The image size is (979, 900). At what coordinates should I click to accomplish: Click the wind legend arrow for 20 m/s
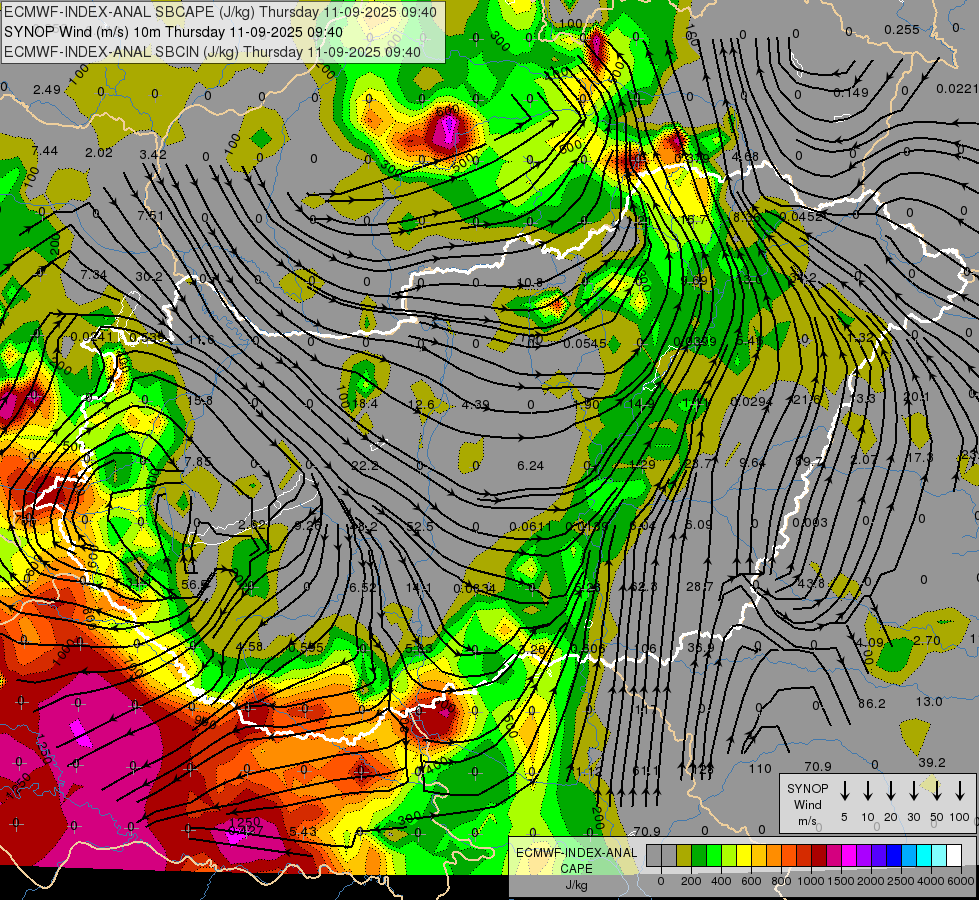click(x=891, y=790)
